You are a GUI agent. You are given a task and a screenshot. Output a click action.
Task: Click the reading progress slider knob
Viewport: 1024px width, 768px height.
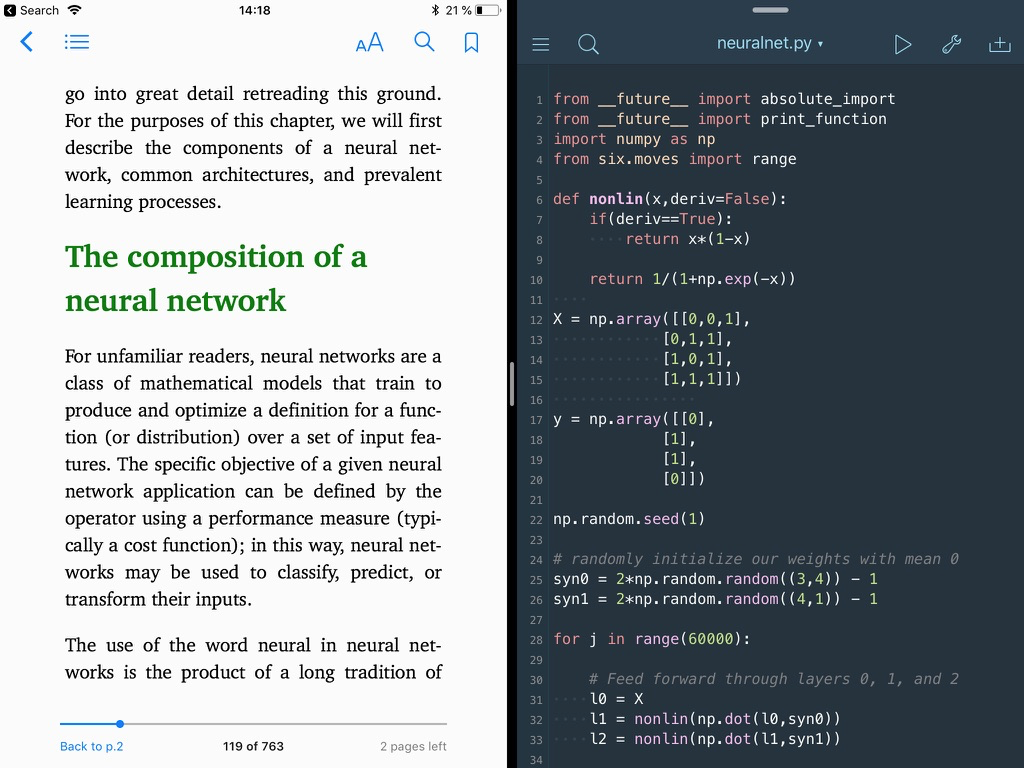(120, 724)
